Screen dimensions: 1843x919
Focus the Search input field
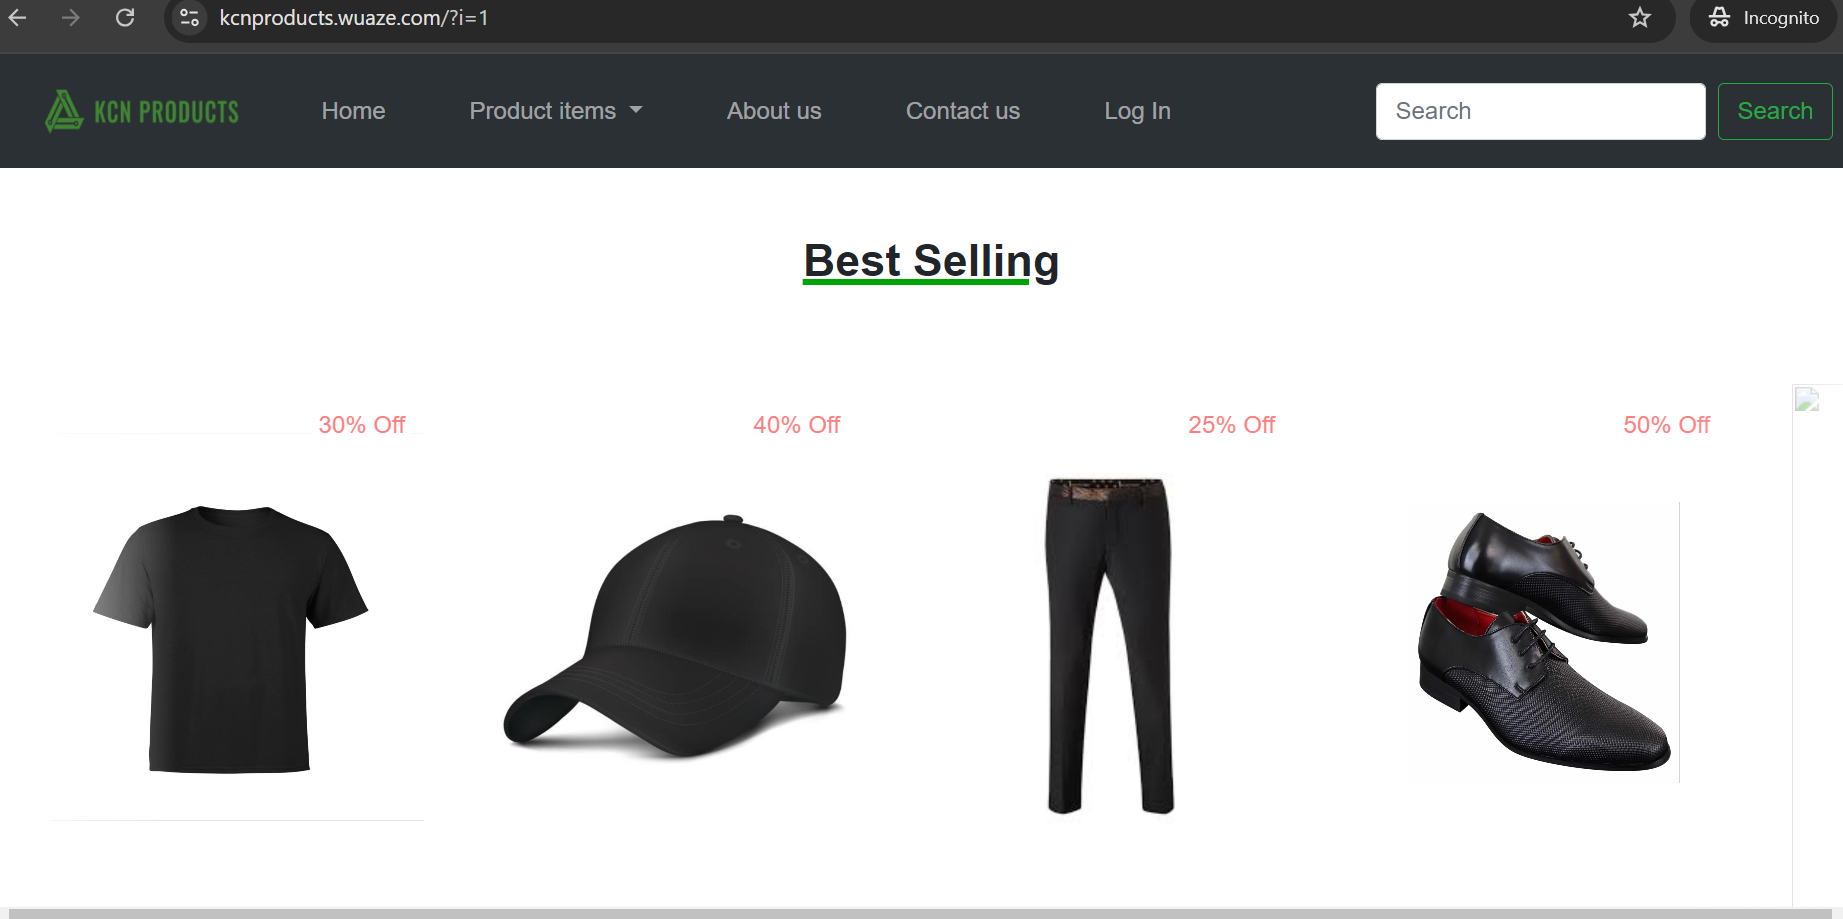click(1540, 111)
